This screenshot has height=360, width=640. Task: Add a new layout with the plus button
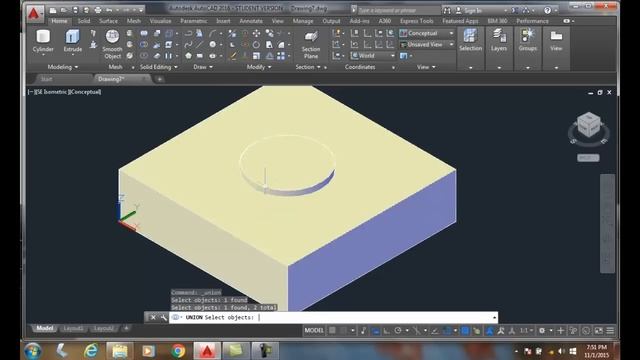pos(126,328)
